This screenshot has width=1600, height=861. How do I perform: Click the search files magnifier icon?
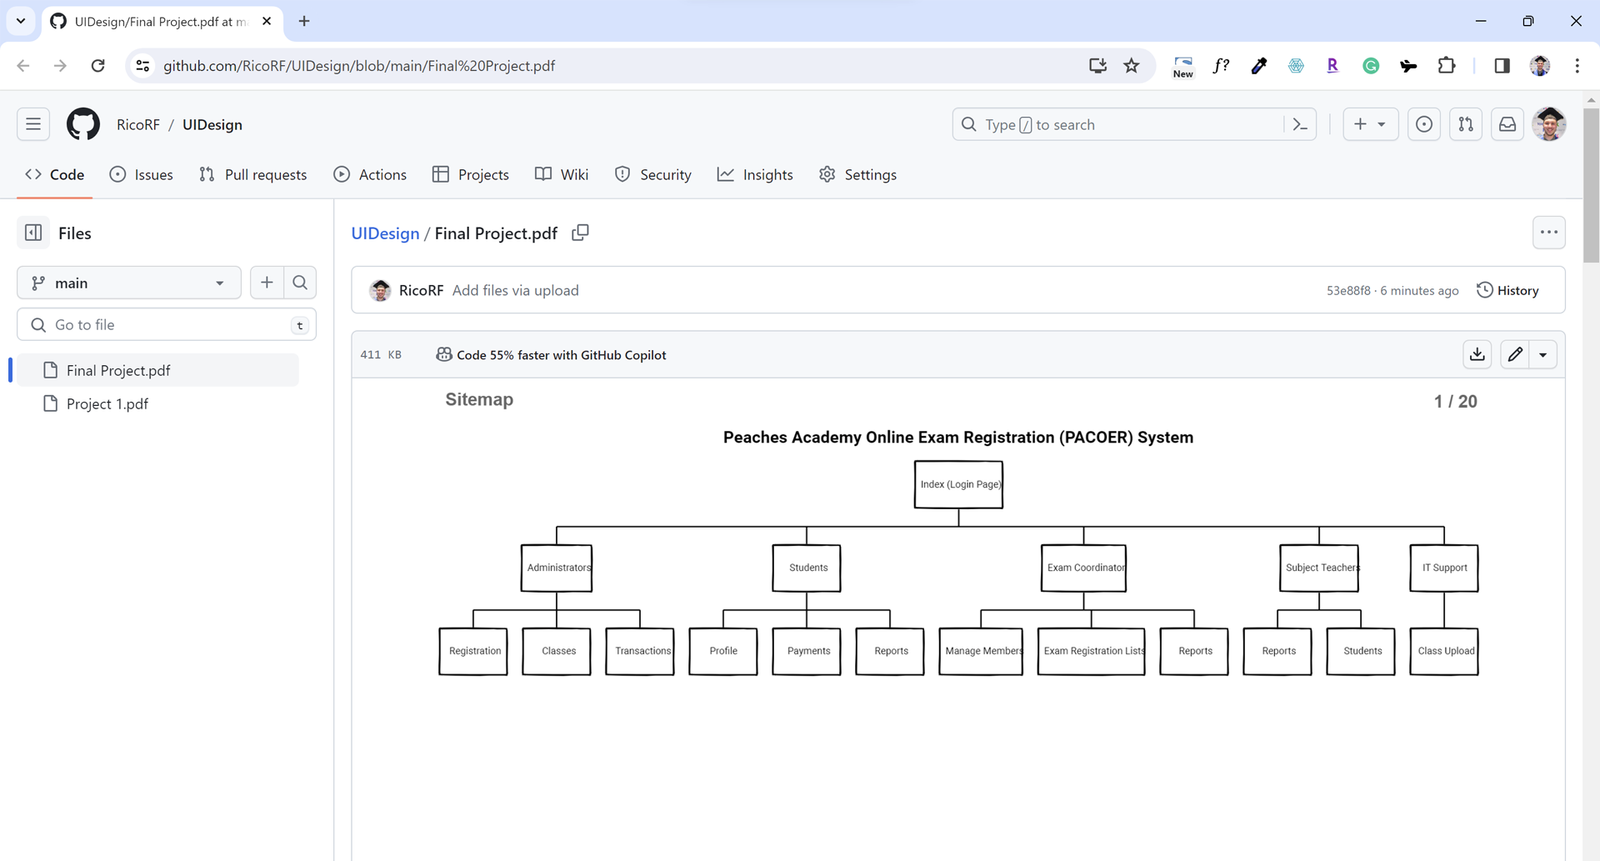pos(300,283)
